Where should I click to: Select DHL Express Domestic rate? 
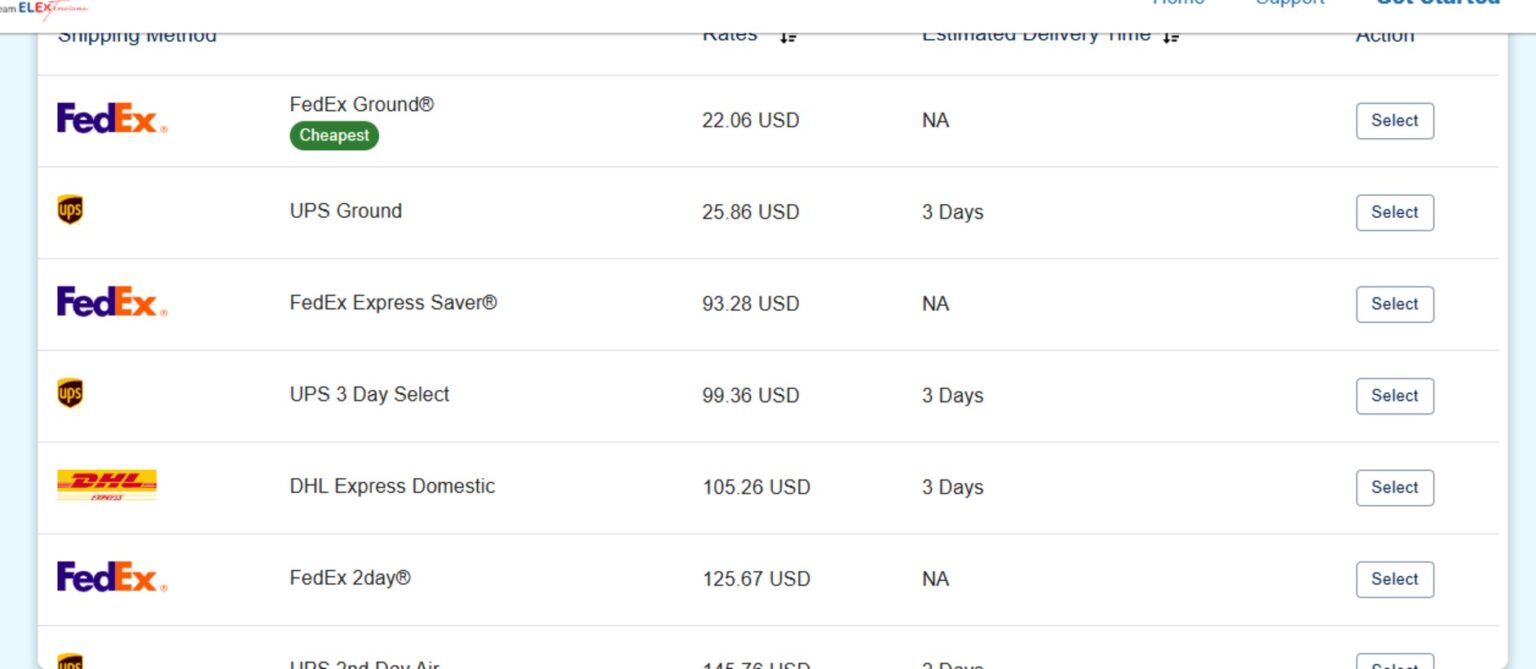click(x=1394, y=487)
